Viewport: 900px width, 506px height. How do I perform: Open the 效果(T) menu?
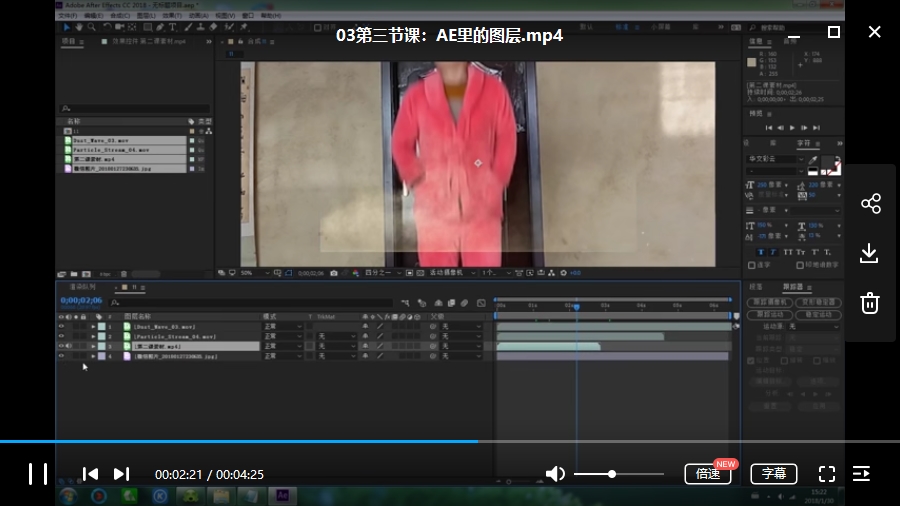click(172, 15)
